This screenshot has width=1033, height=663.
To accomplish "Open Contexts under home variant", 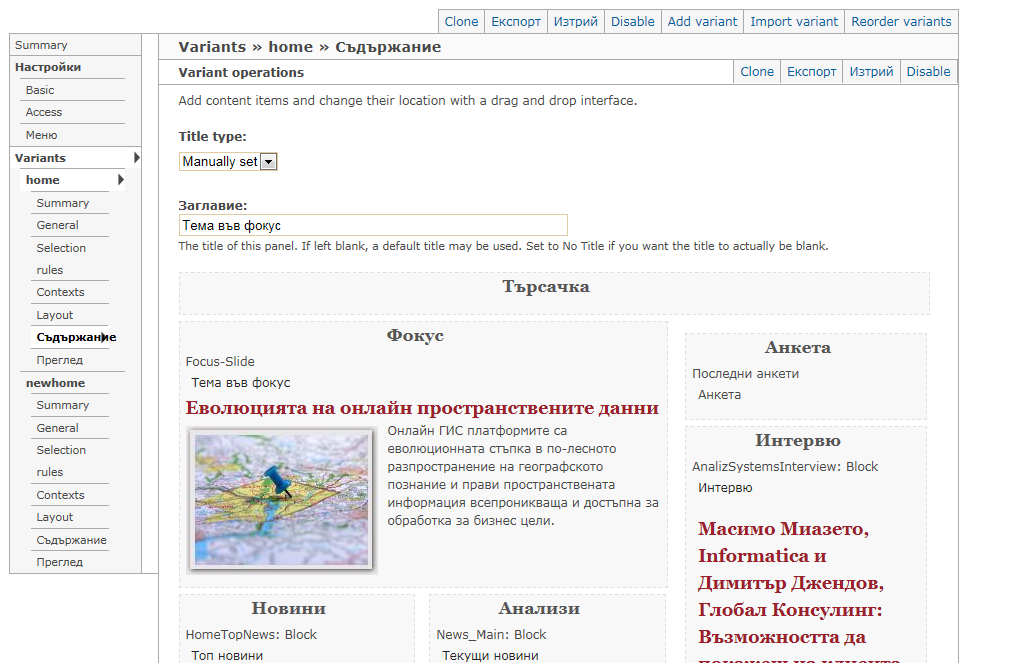I will coord(61,292).
